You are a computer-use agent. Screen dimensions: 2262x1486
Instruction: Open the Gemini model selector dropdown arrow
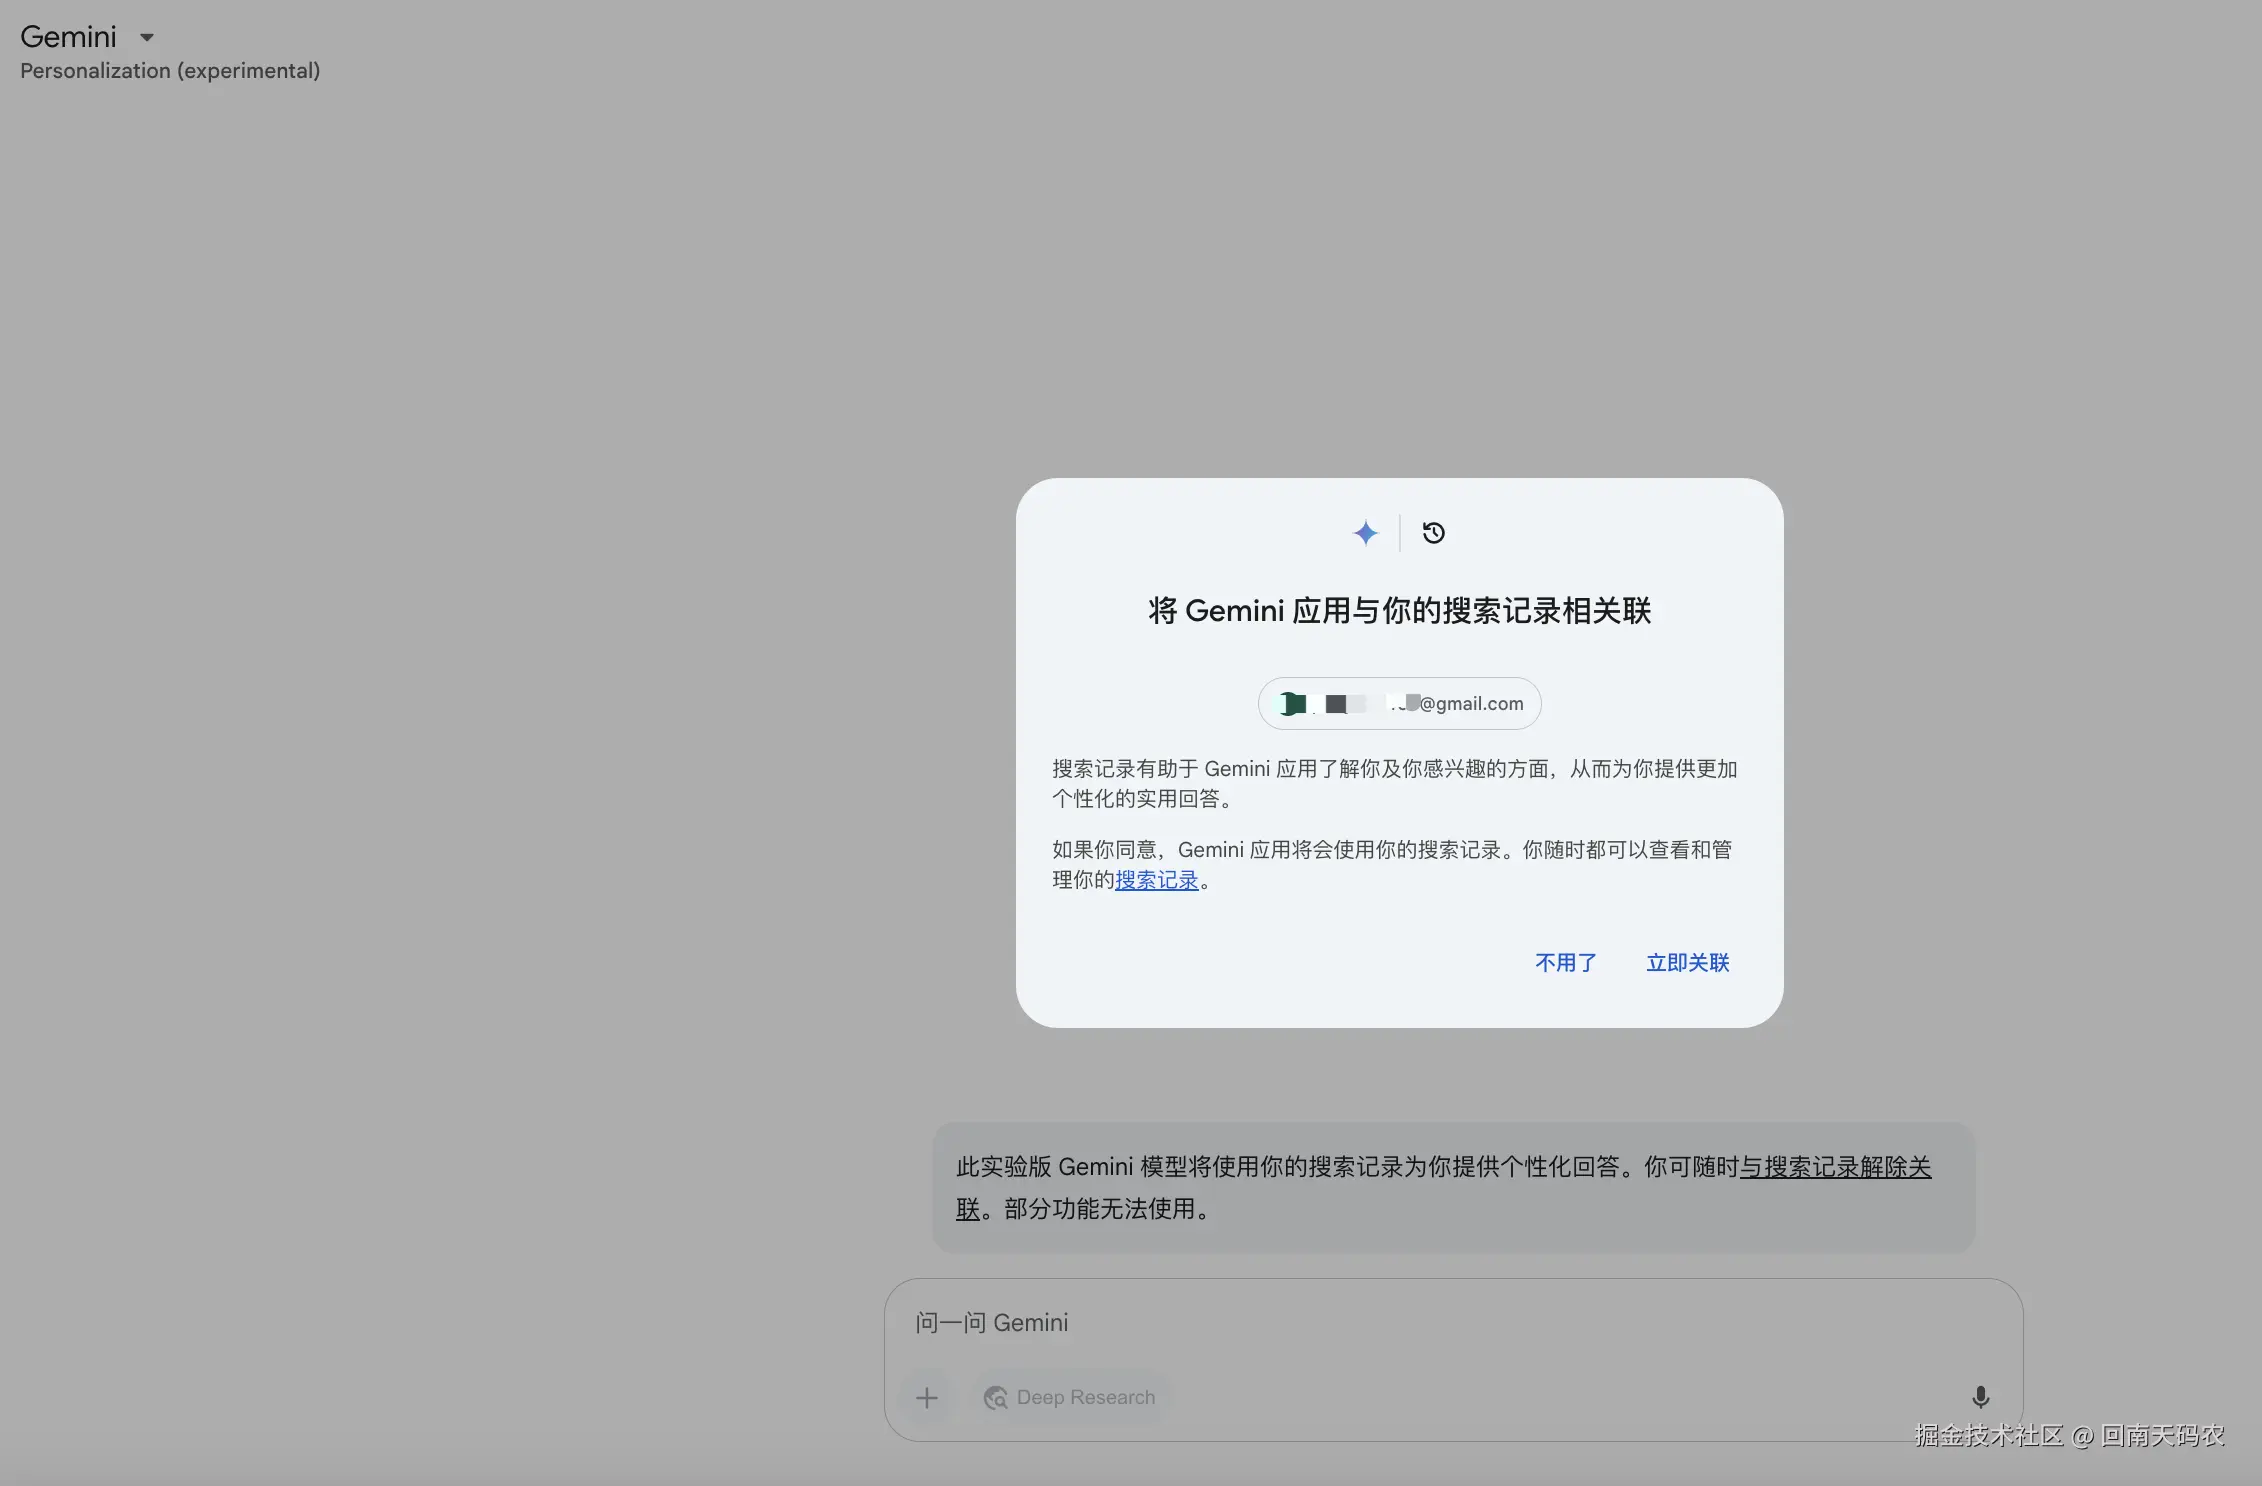coord(147,38)
